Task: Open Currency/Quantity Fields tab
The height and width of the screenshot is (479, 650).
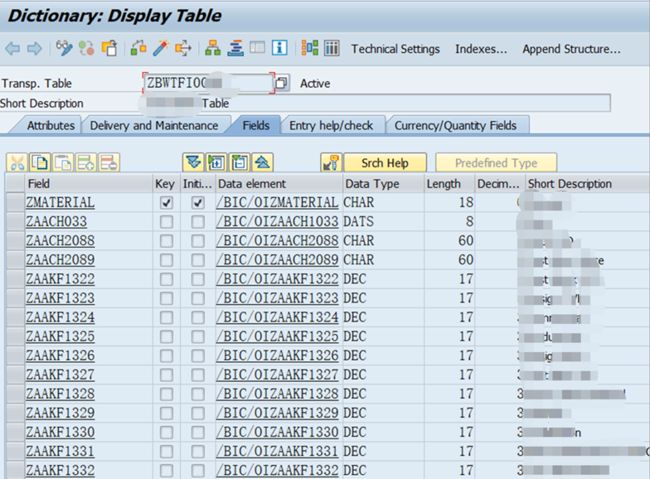Action: point(455,125)
